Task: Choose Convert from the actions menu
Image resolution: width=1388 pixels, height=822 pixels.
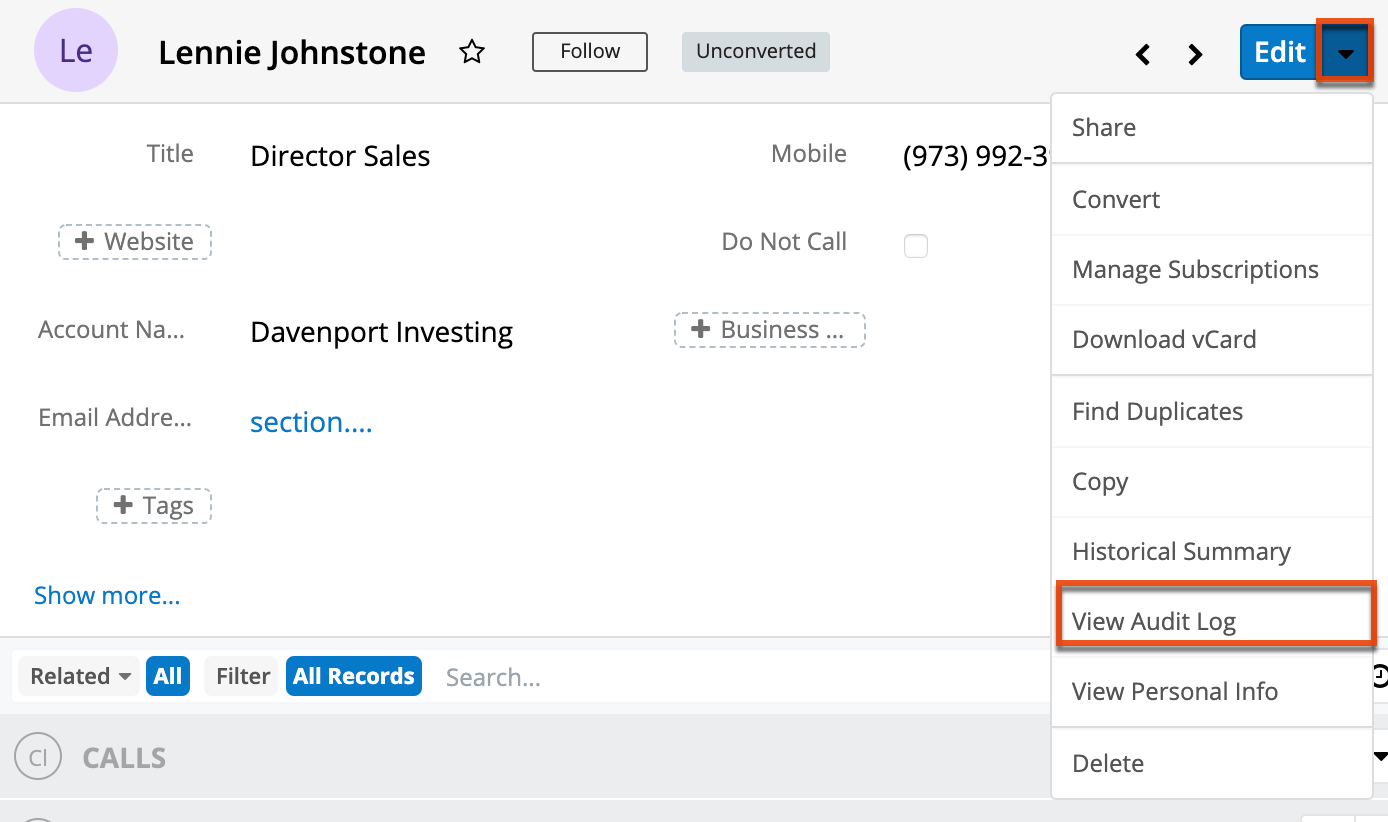Action: coord(1116,199)
